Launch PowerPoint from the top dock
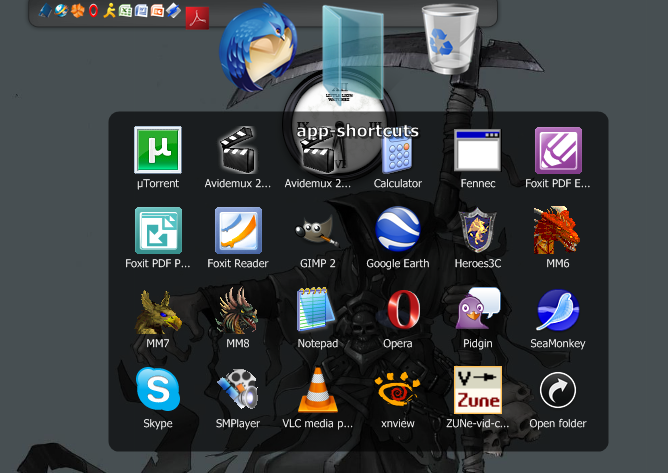 coord(157,11)
